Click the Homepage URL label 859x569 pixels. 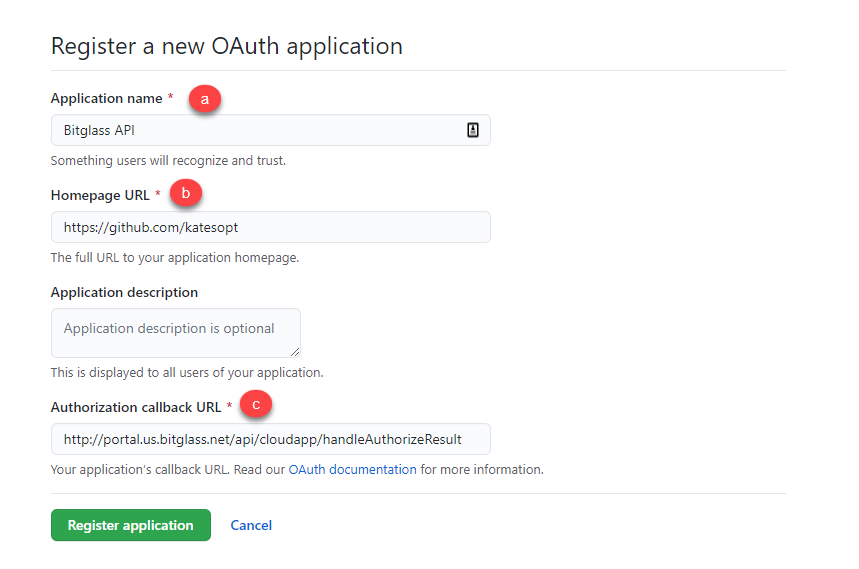(100, 196)
